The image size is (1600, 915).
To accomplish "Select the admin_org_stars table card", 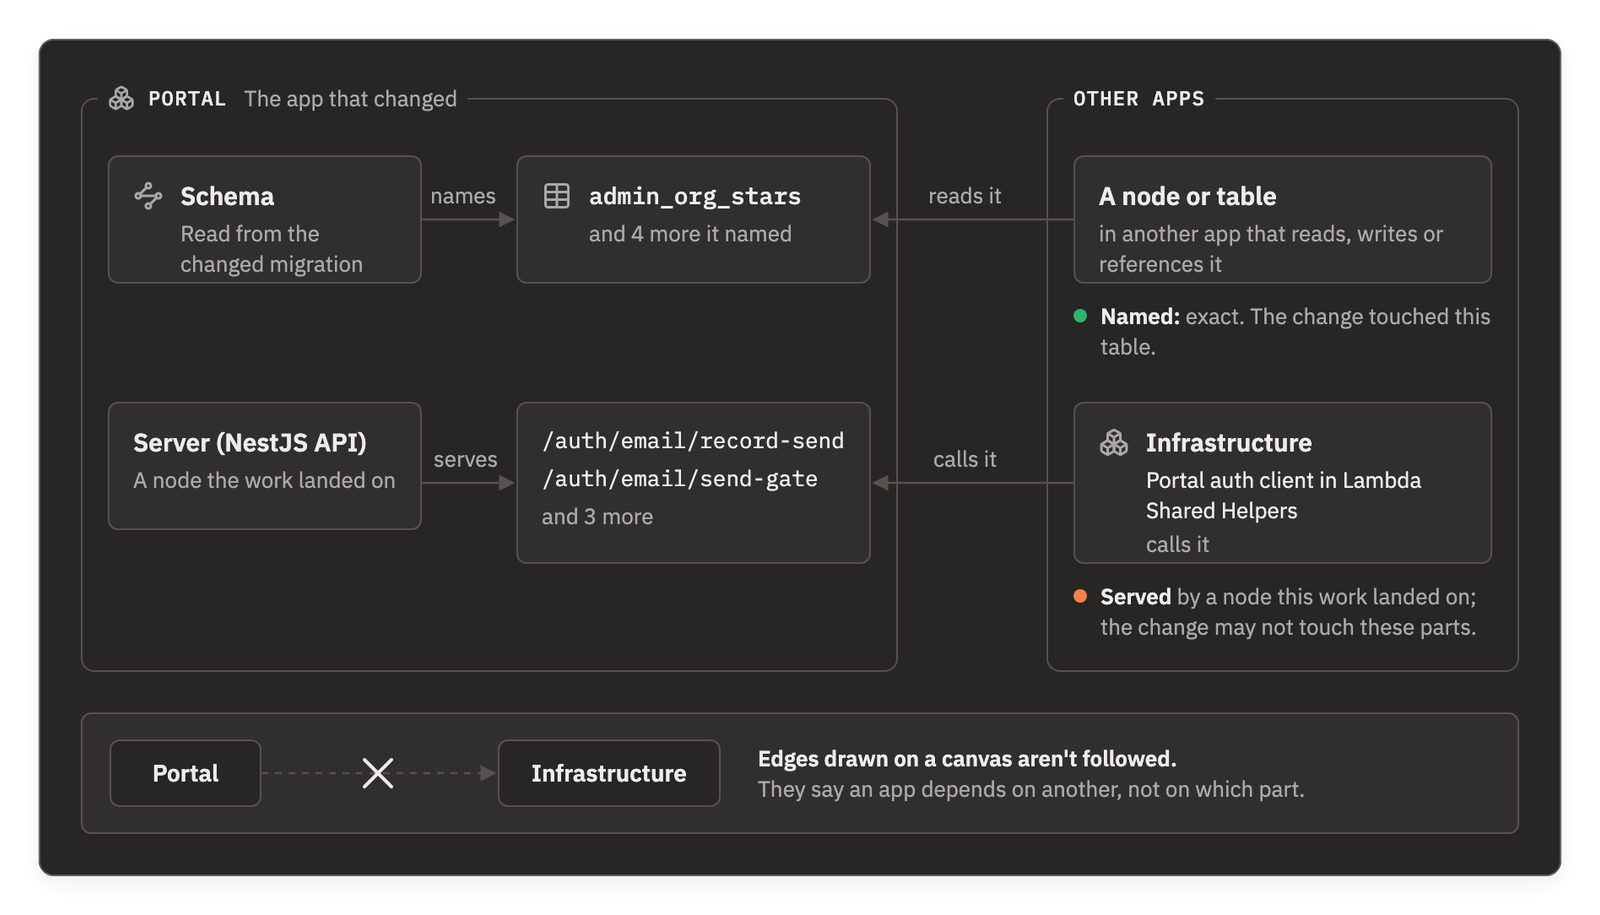I will [693, 219].
